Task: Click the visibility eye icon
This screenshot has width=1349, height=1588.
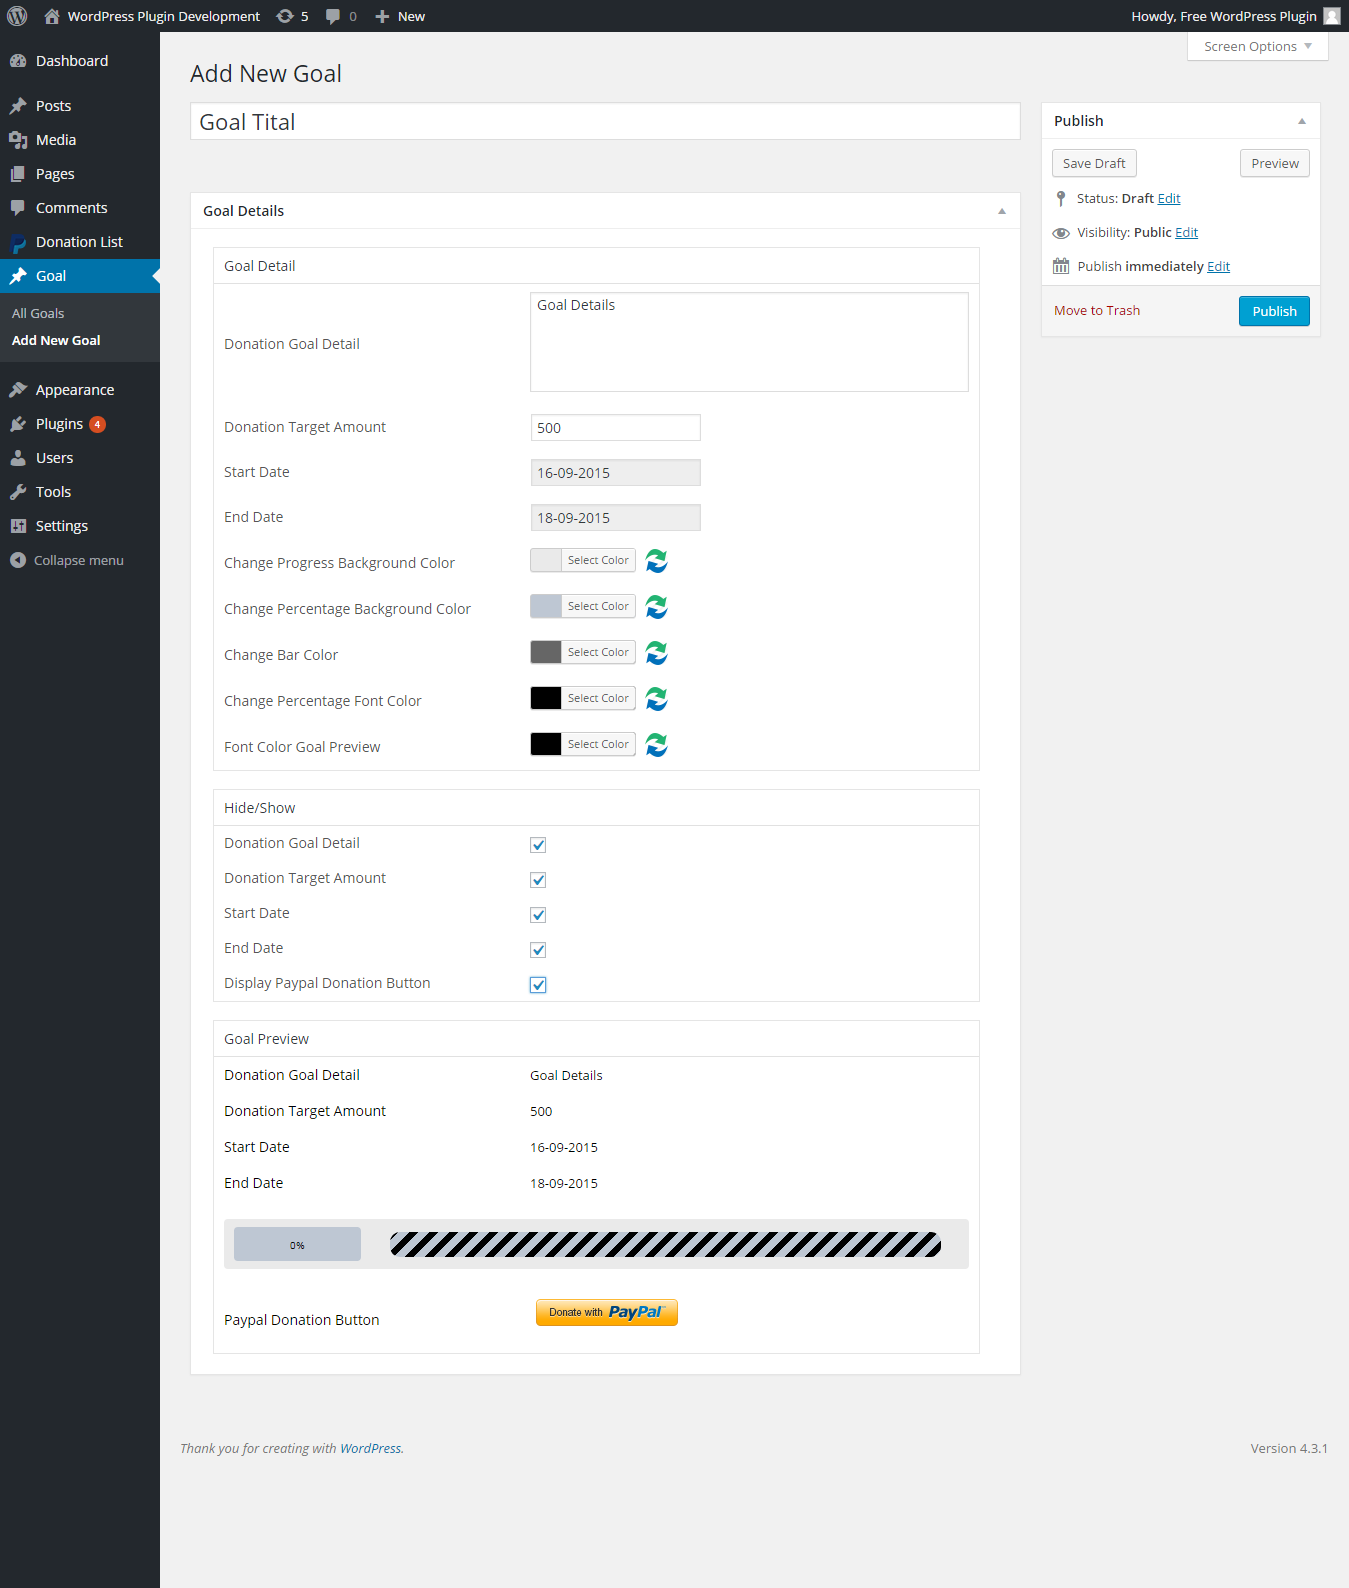Action: (1061, 233)
